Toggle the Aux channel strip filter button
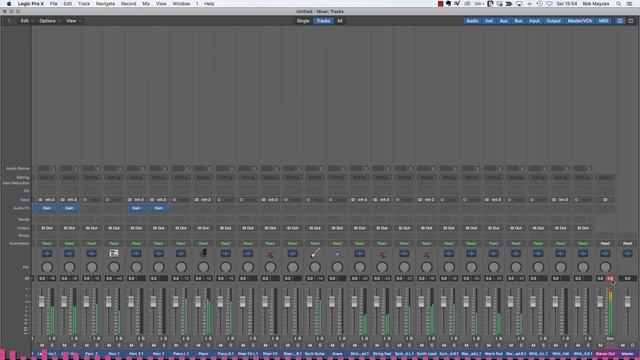The width and height of the screenshot is (640, 360). coord(503,21)
